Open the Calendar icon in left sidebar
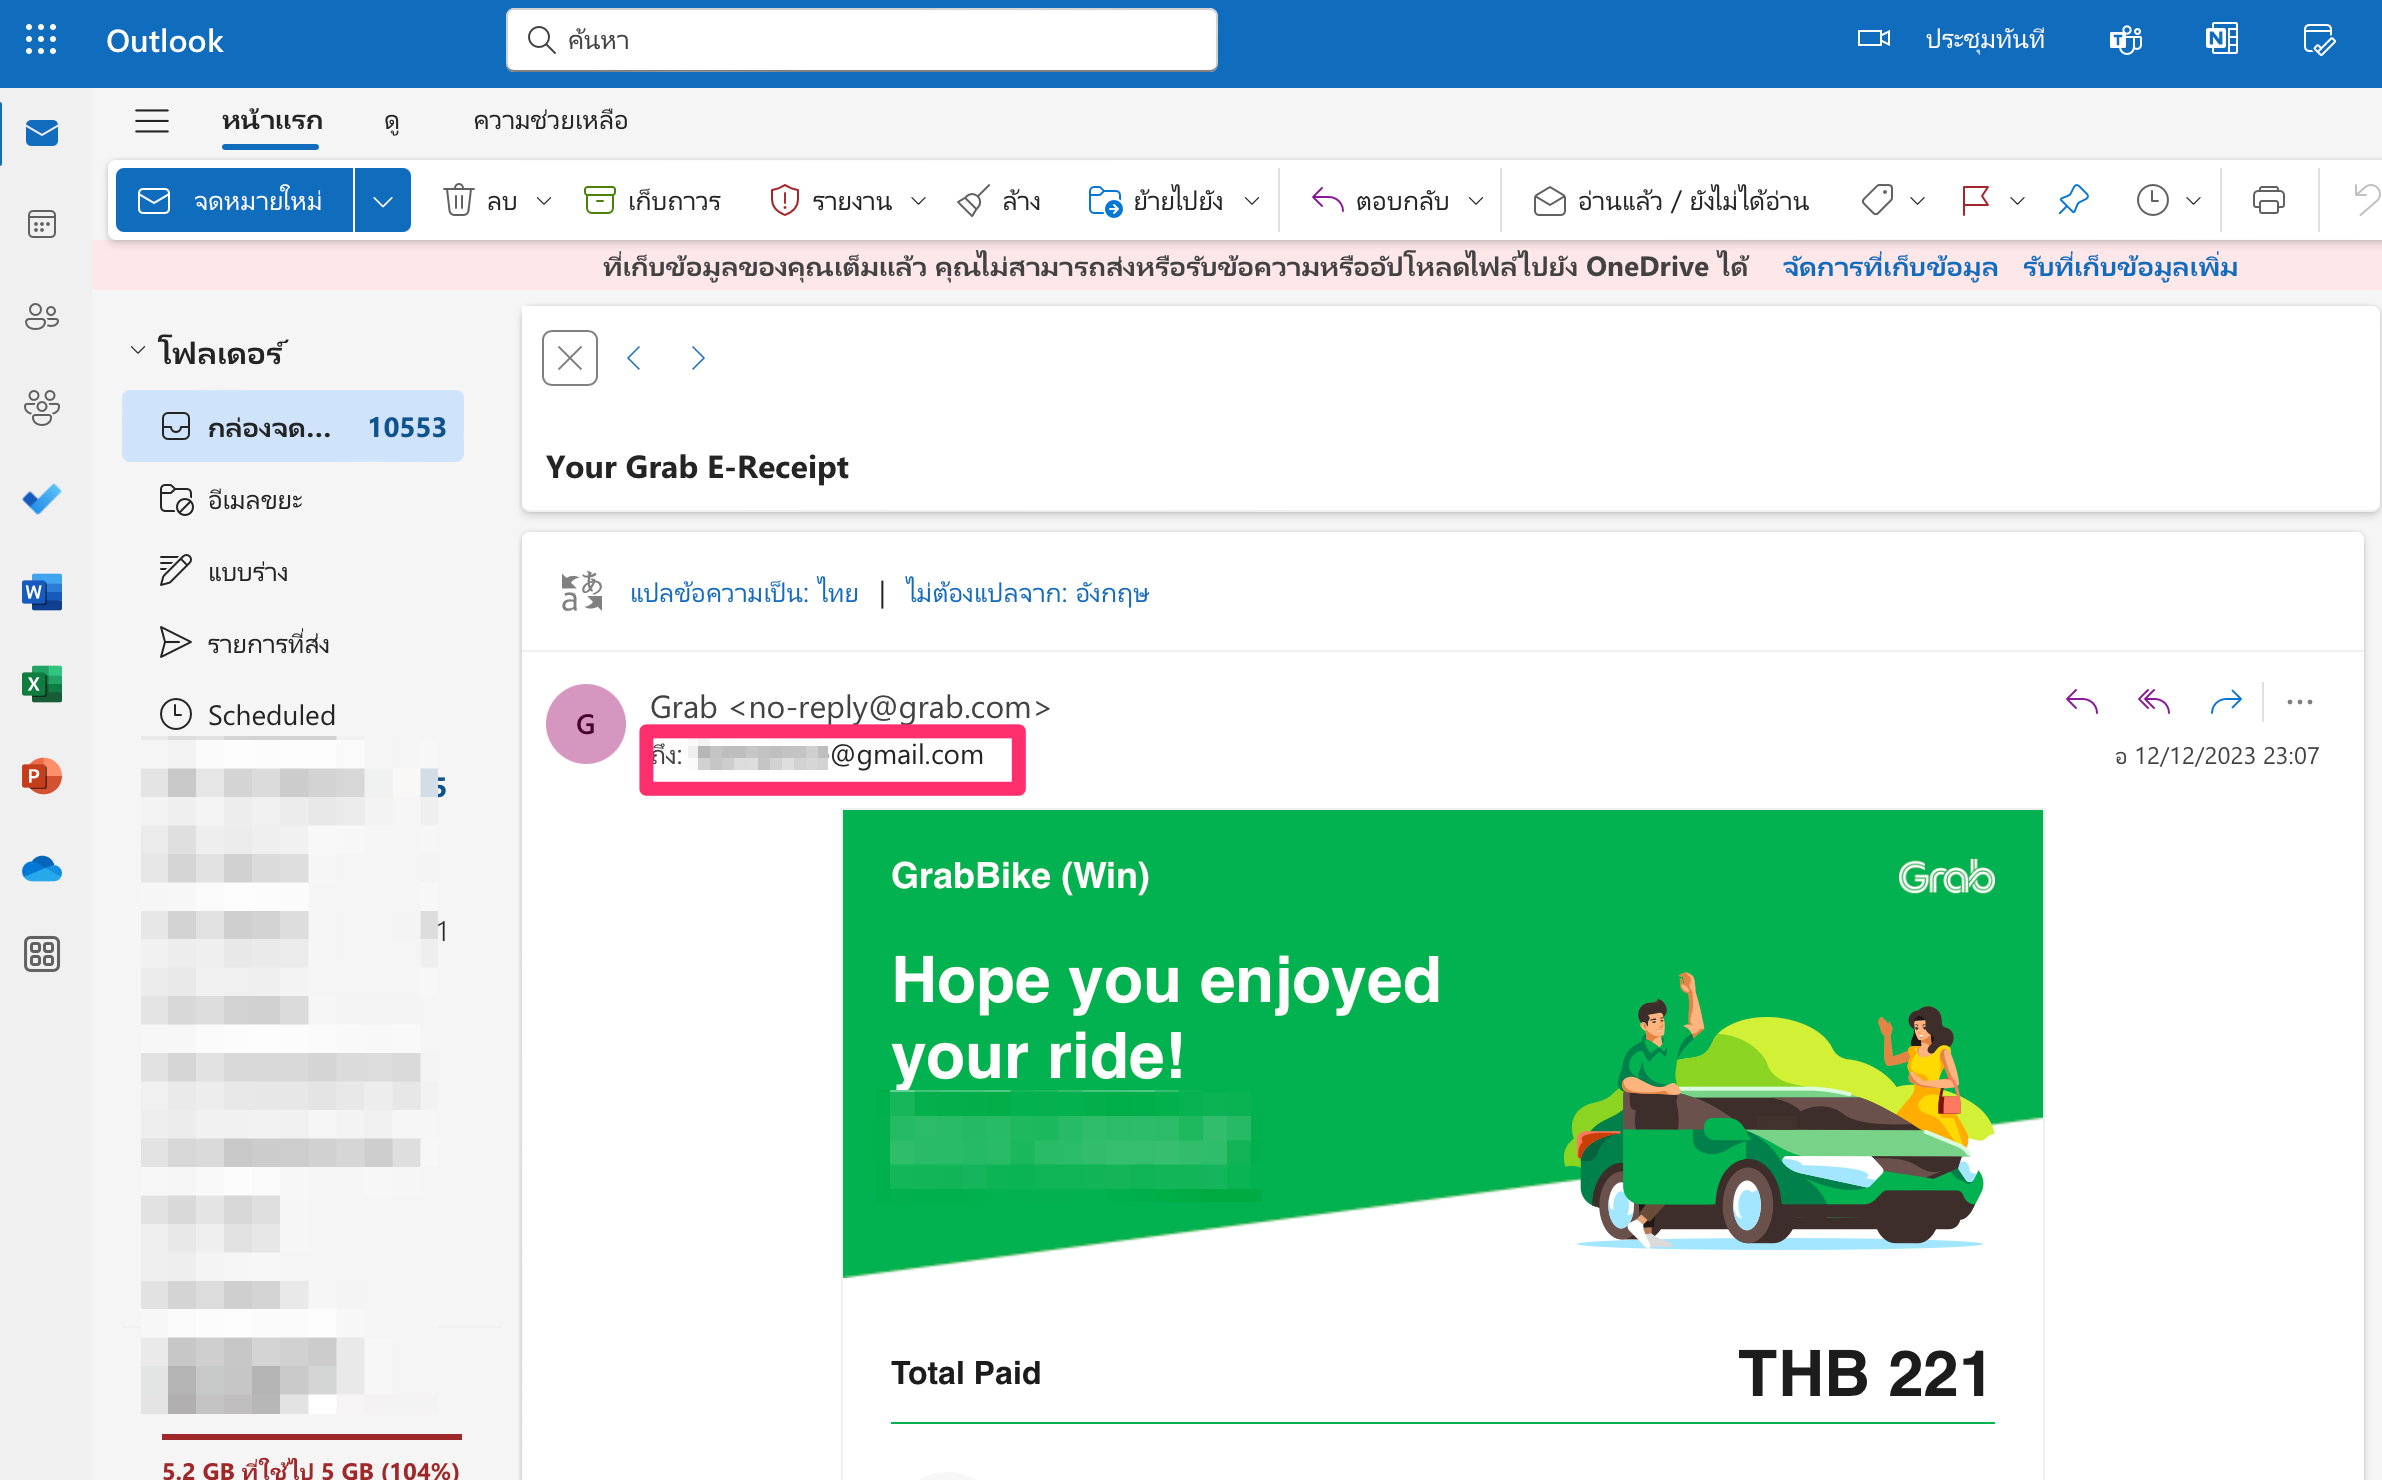This screenshot has height=1480, width=2382. coord(41,224)
